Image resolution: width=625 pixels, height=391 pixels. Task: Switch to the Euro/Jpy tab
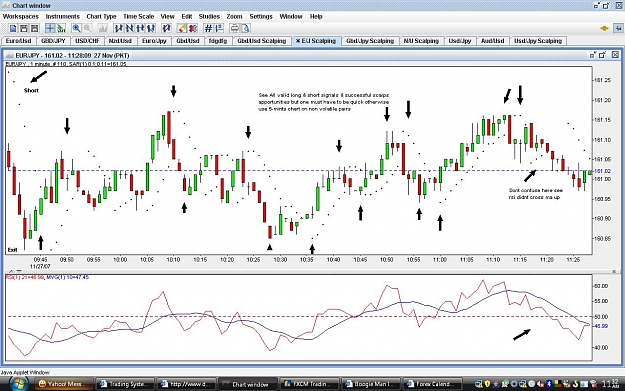[x=154, y=41]
